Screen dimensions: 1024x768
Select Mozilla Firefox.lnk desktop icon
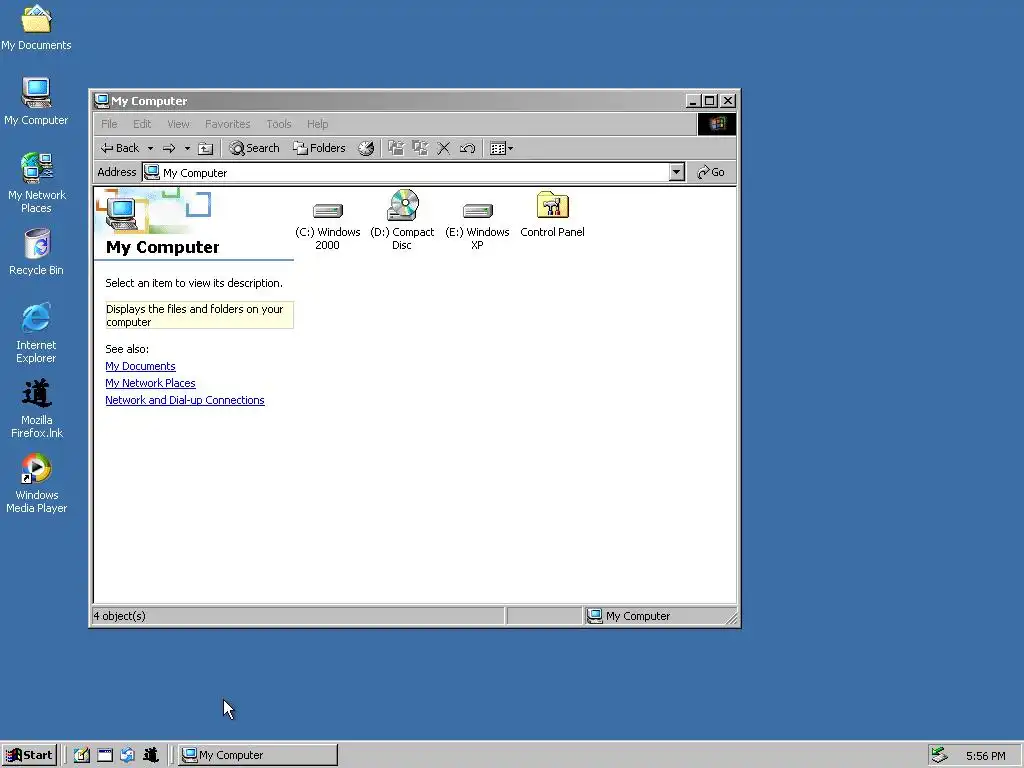point(37,409)
